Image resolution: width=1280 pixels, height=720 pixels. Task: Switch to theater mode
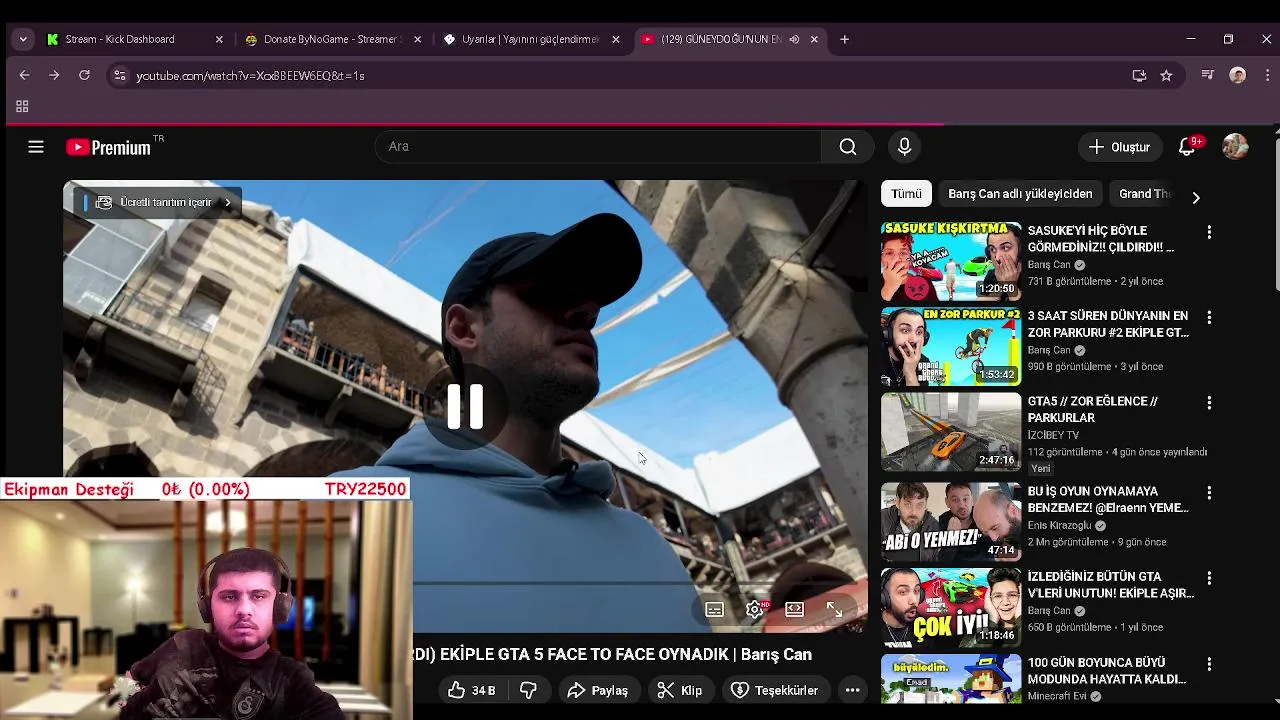[794, 609]
